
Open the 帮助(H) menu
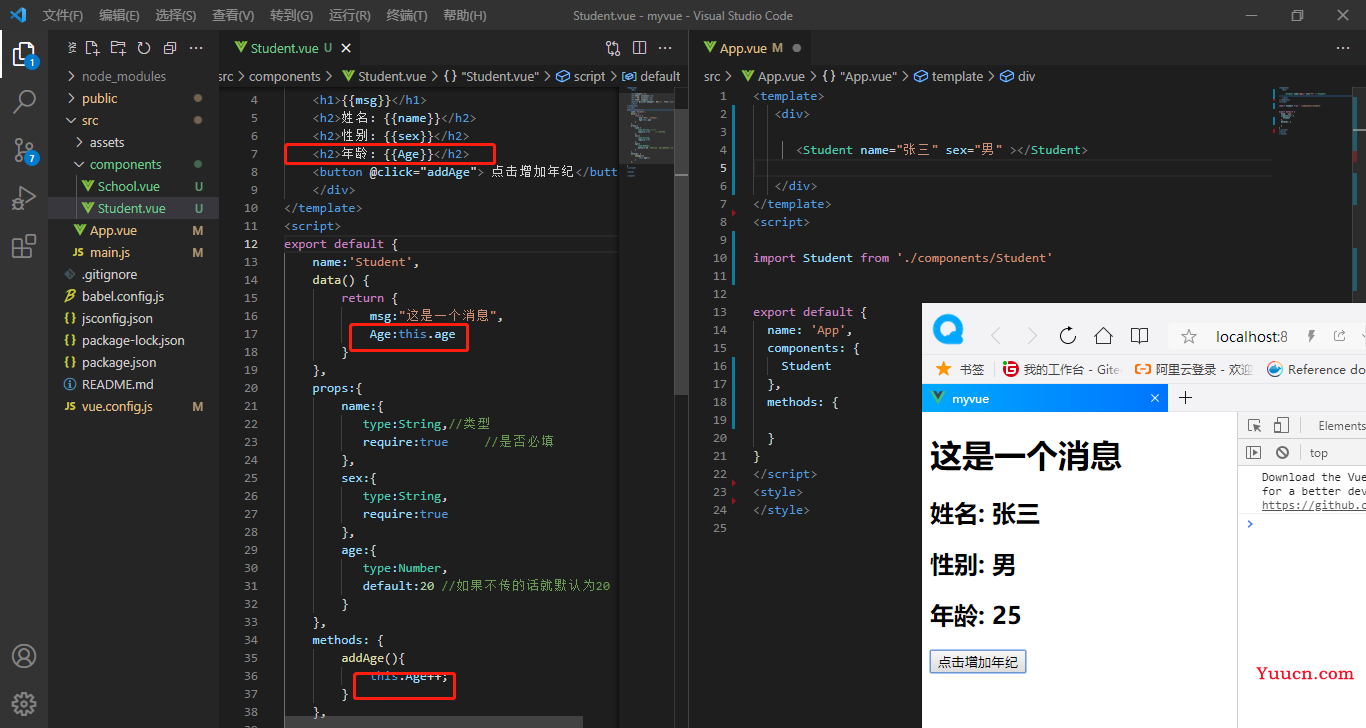click(464, 15)
